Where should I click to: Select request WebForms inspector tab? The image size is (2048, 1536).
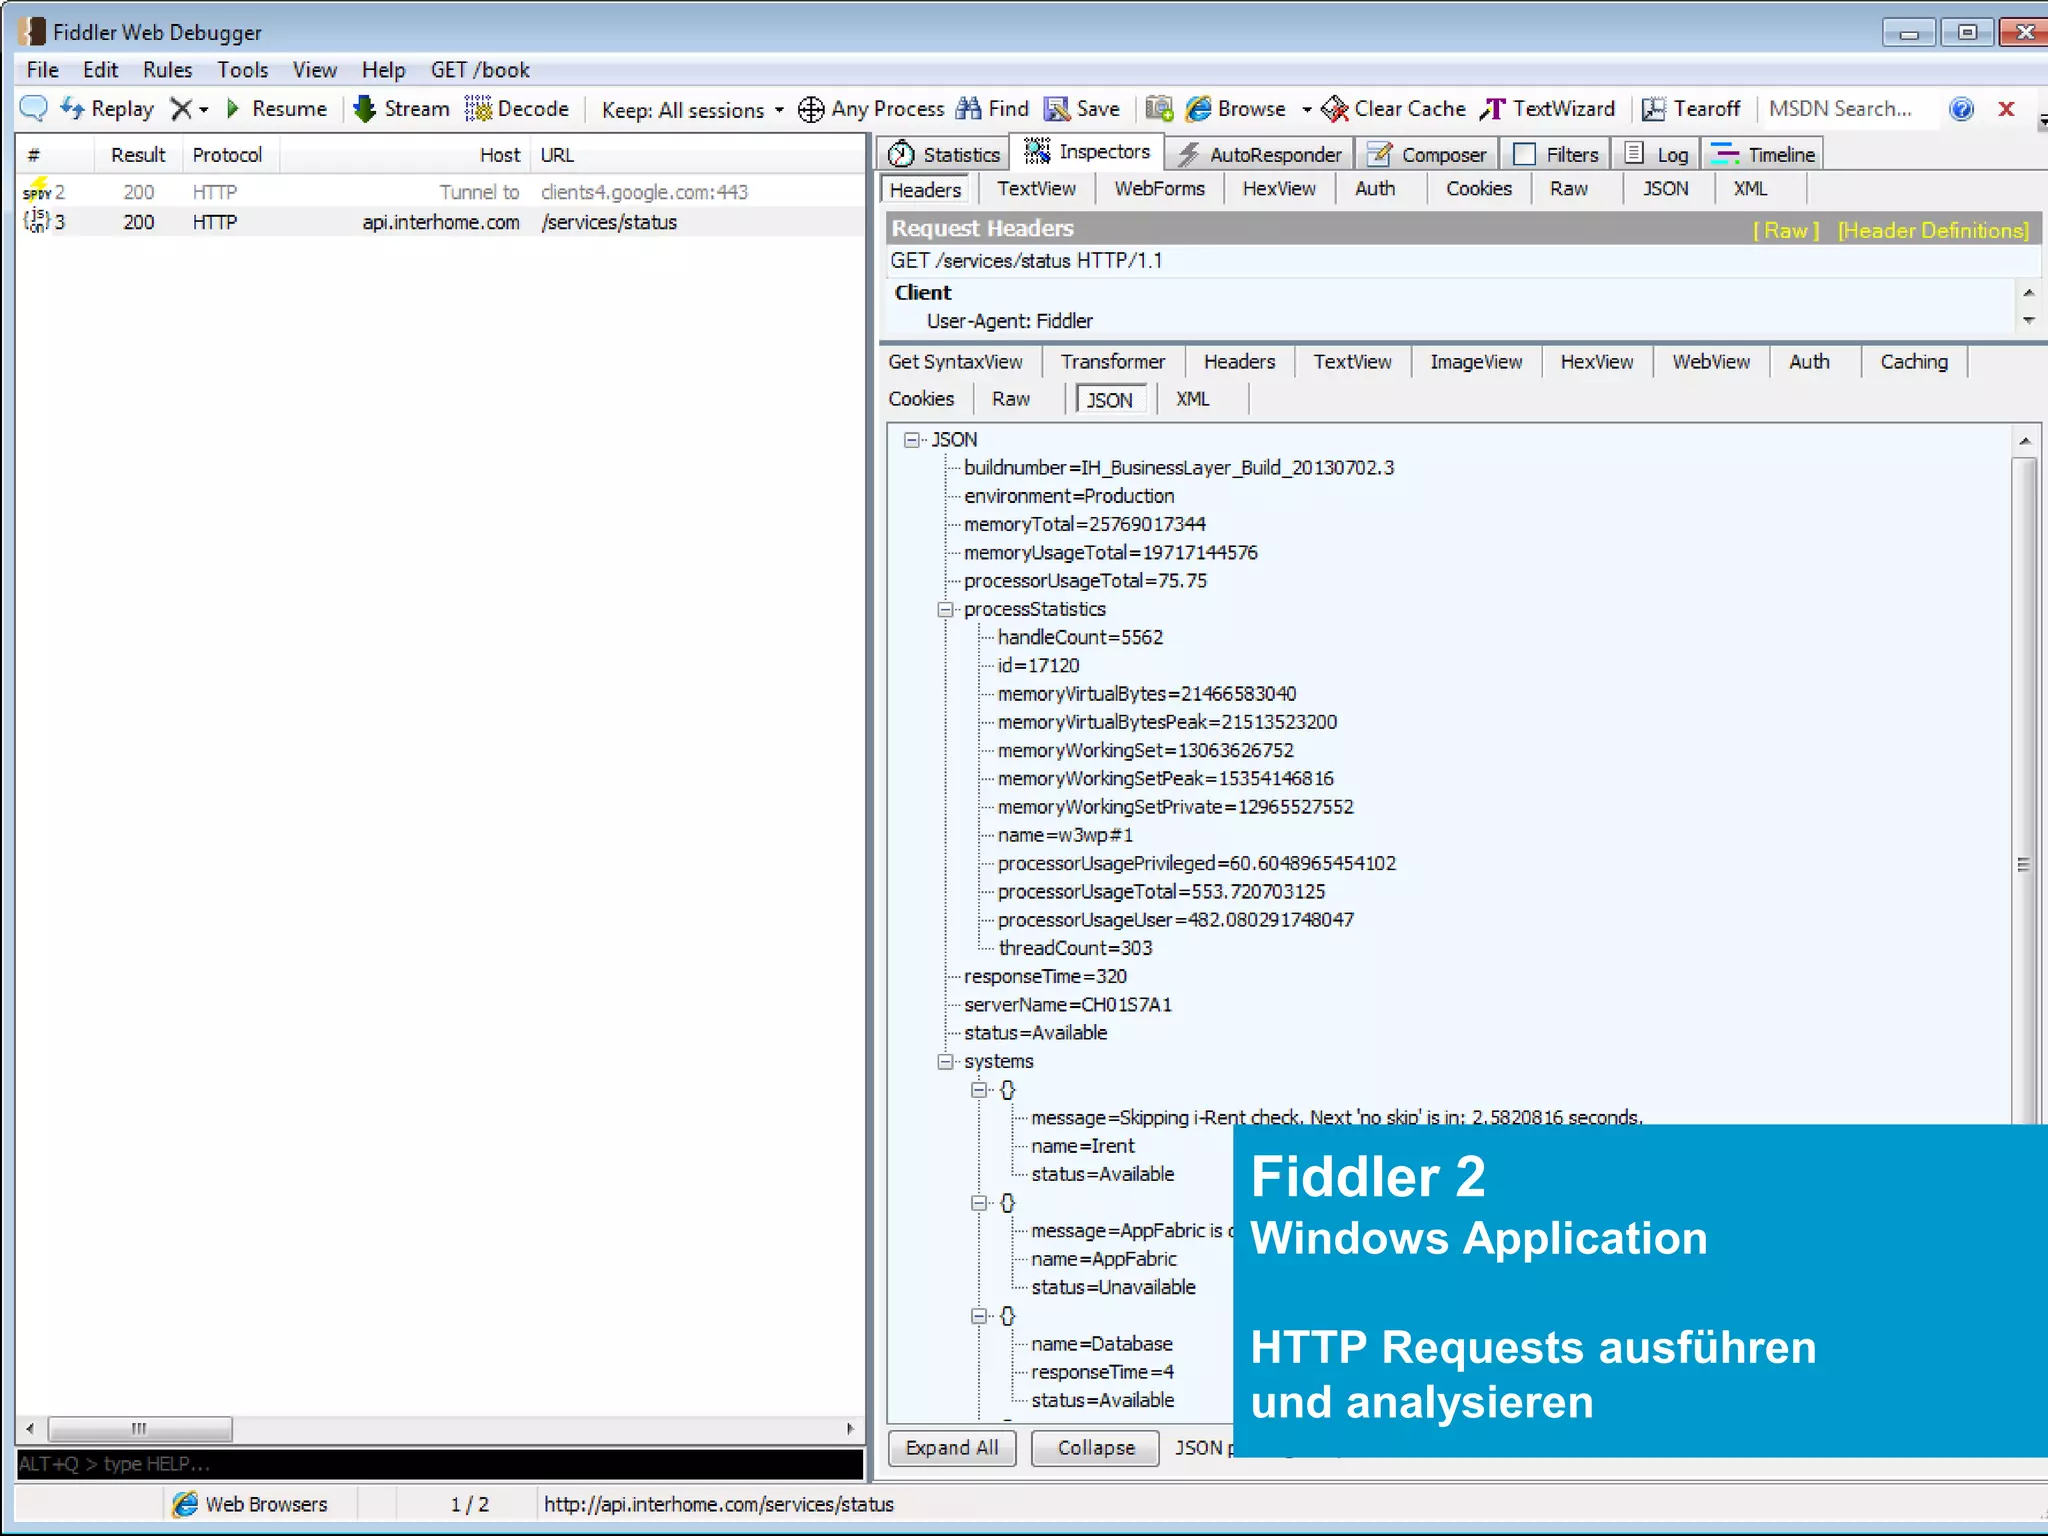(1159, 189)
